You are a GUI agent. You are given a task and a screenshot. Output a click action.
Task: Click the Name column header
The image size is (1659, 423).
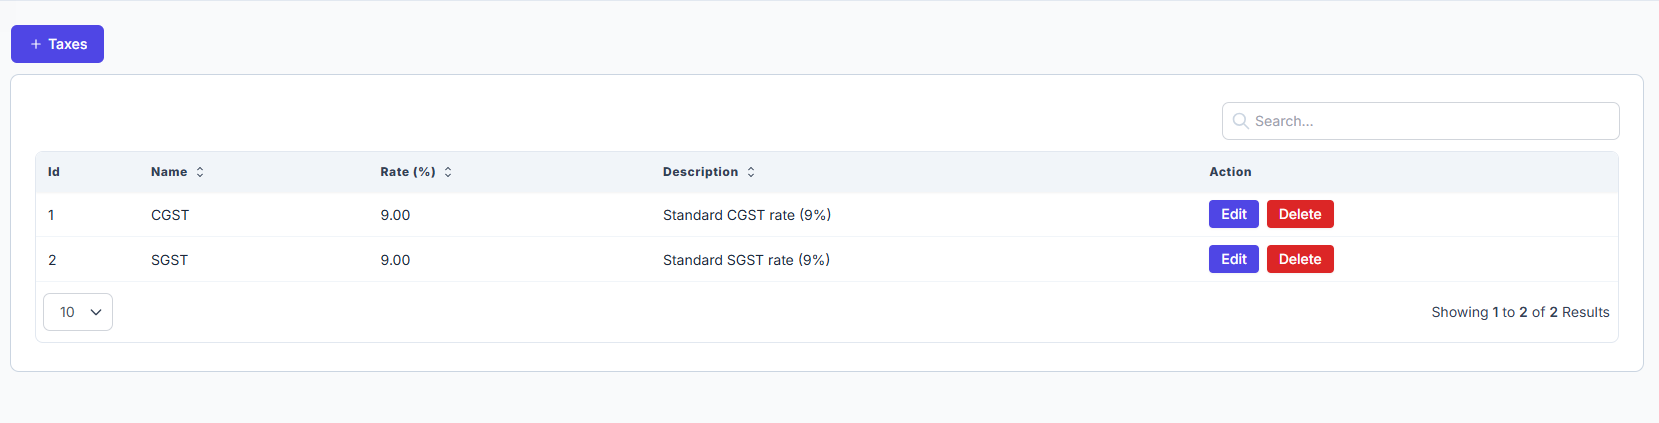[x=169, y=172]
